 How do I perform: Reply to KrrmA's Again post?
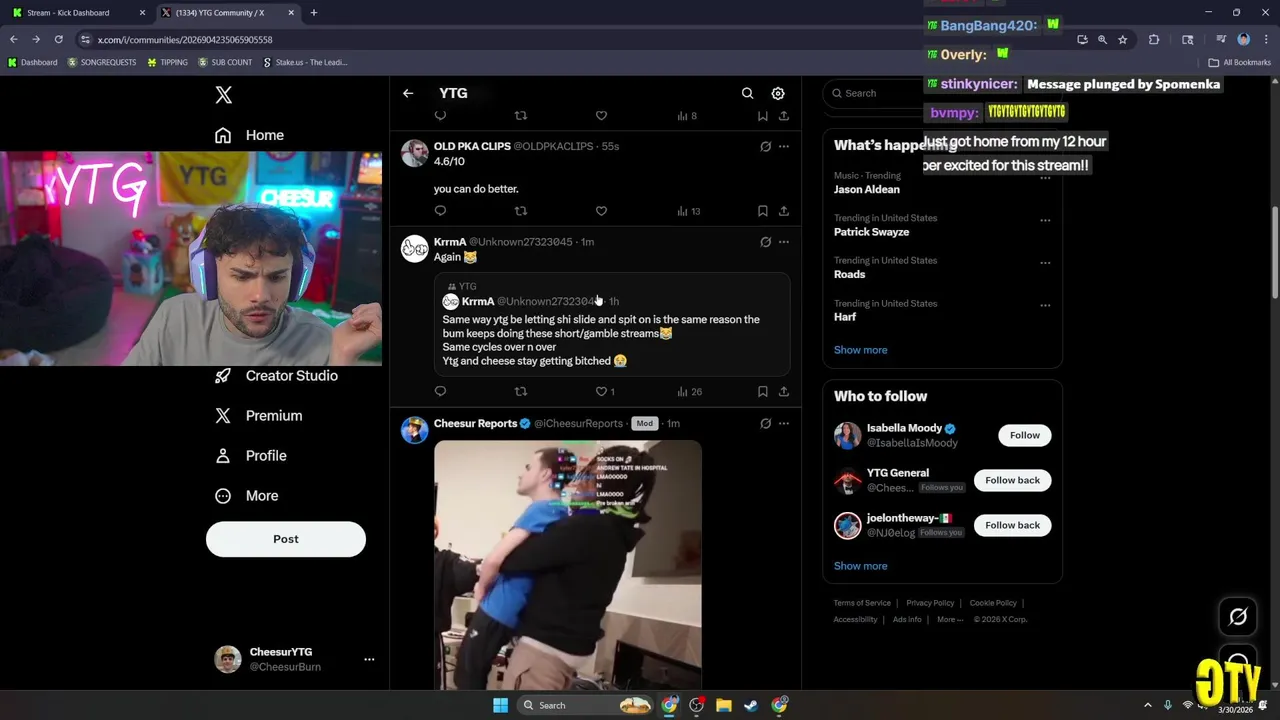click(x=440, y=391)
